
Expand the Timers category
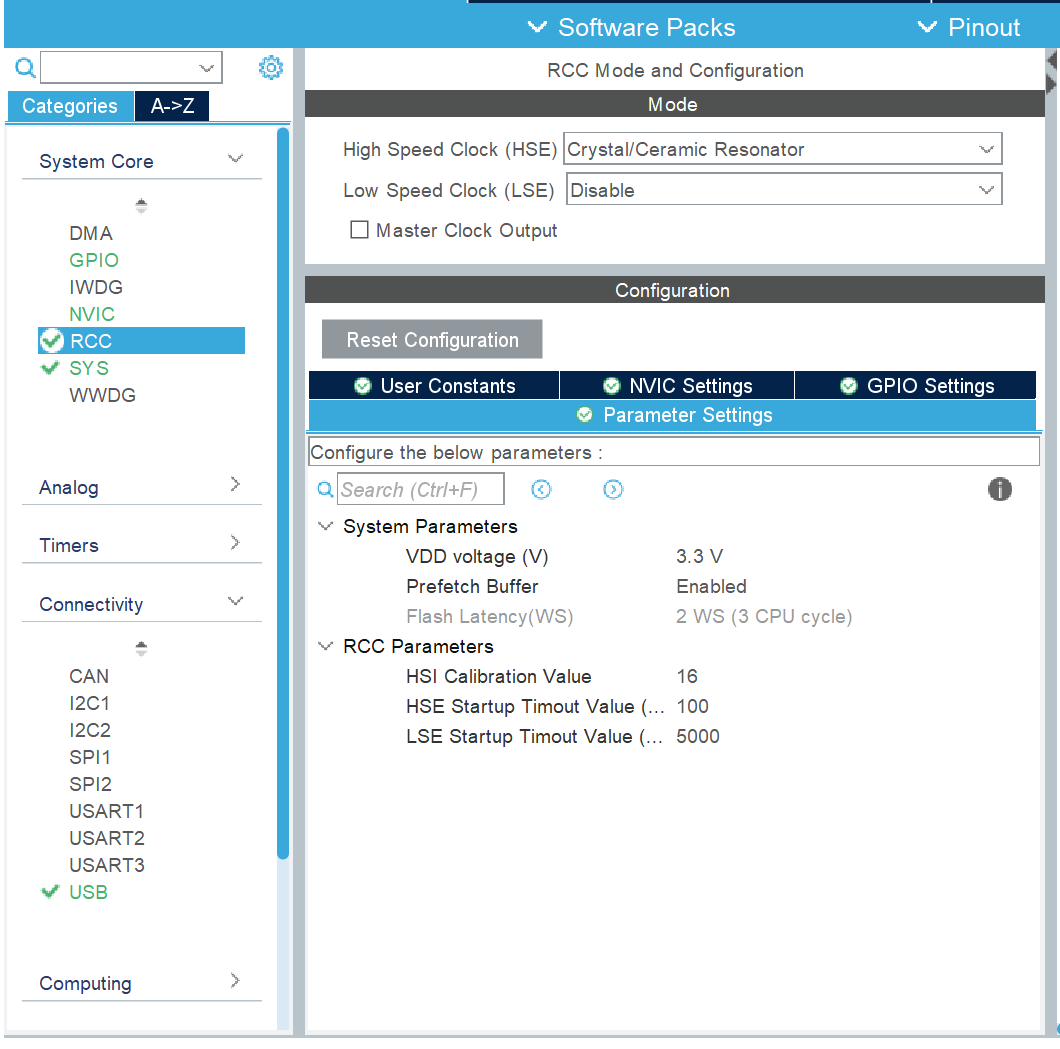point(140,545)
